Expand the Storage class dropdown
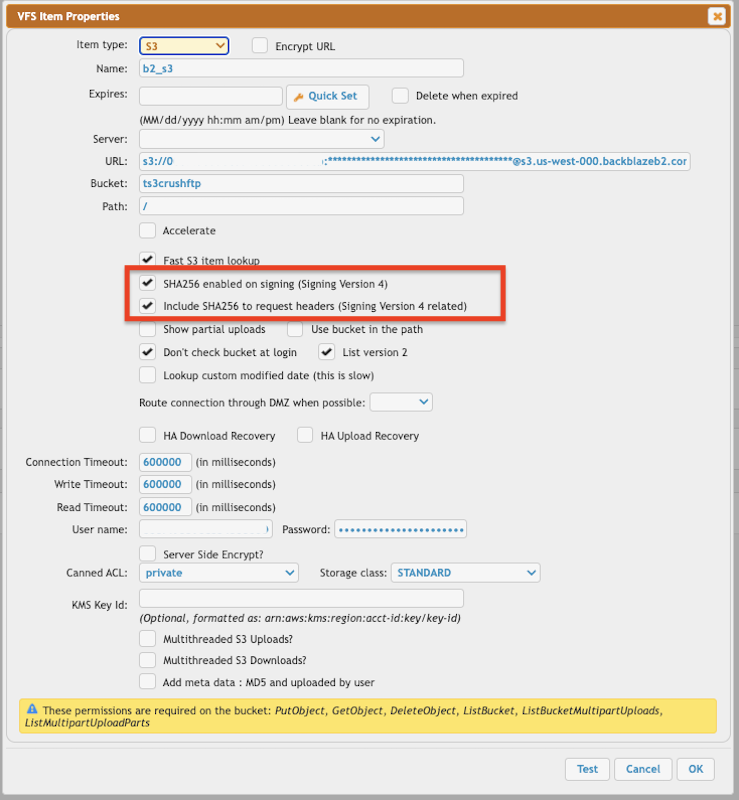This screenshot has height=800, width=739. 465,573
